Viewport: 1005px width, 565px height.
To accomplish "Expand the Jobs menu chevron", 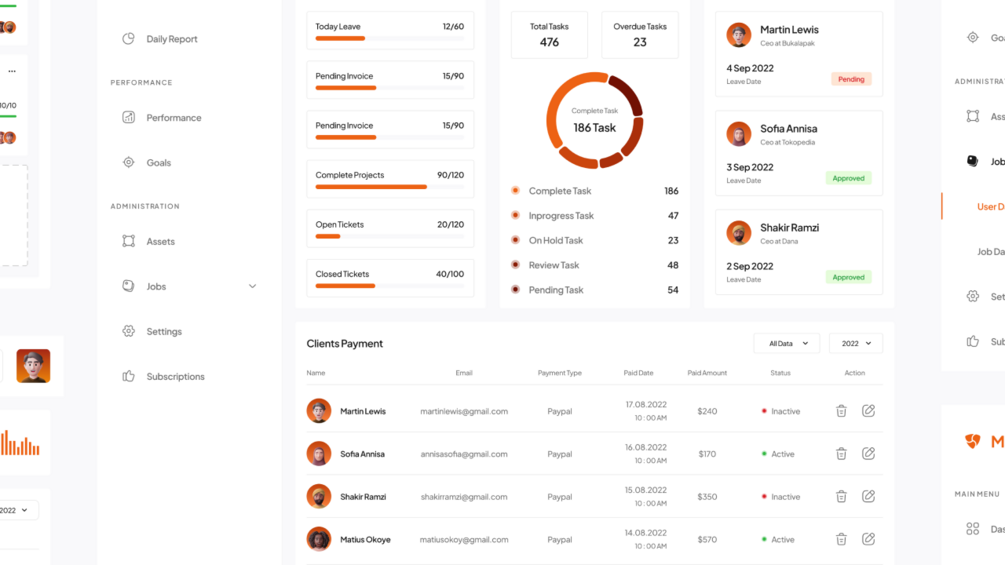I will tap(253, 286).
